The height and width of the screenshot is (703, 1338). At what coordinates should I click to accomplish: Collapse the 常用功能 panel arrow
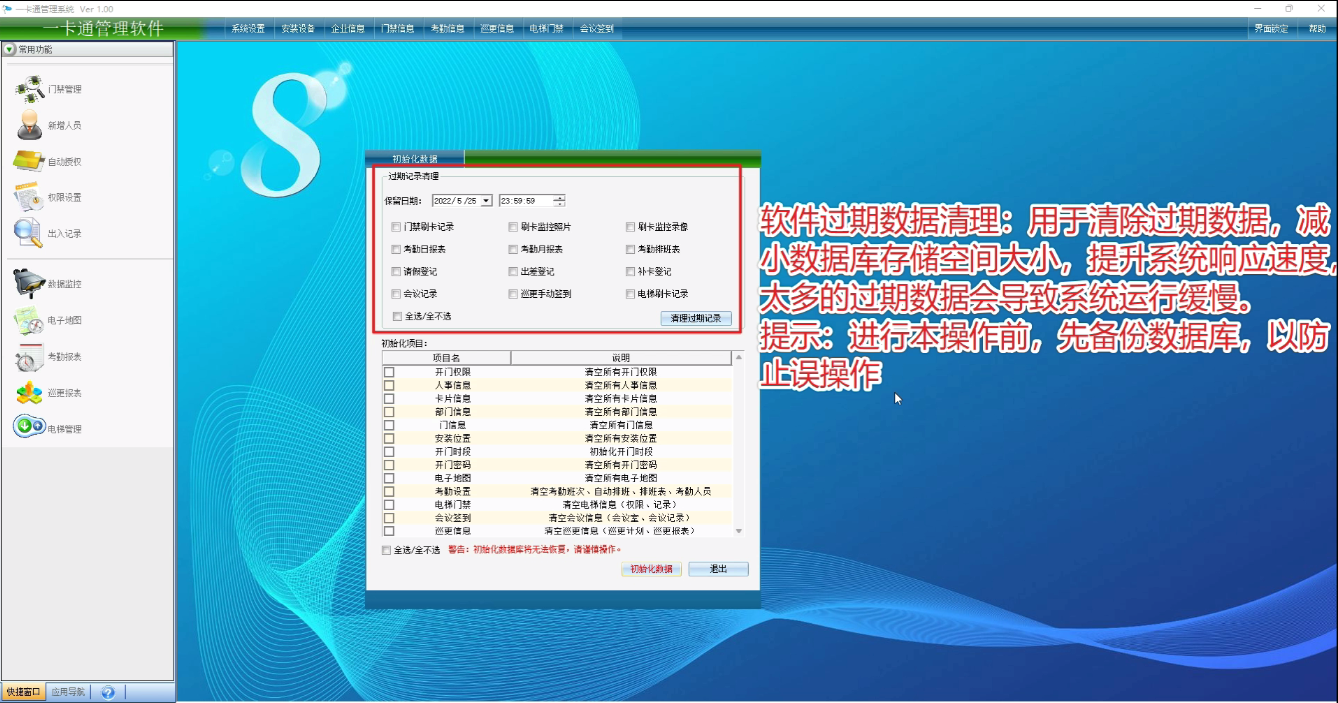coord(9,49)
